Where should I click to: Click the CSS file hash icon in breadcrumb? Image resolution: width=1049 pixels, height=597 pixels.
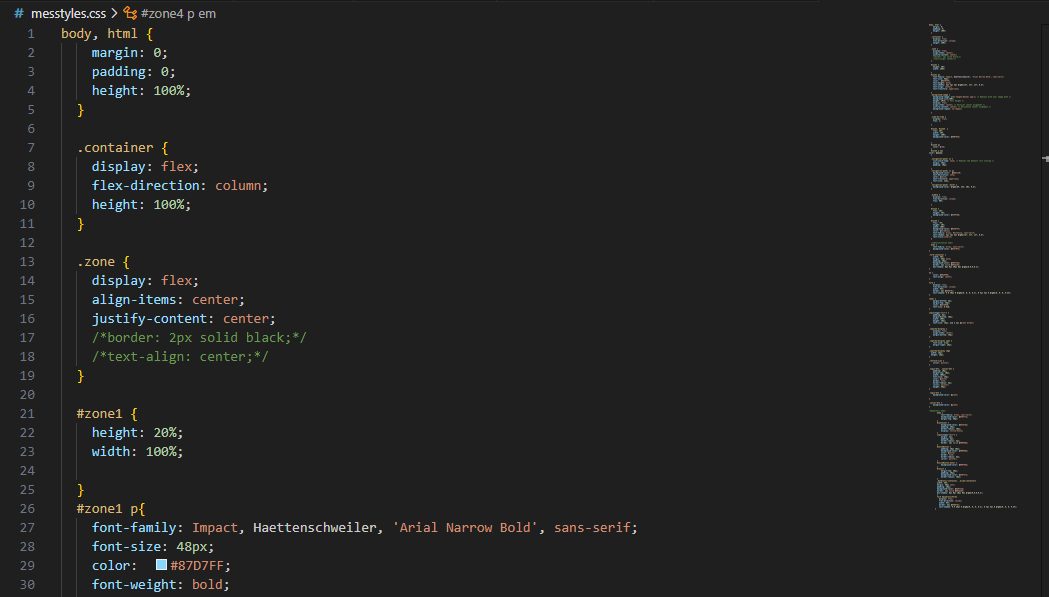pyautogui.click(x=19, y=13)
